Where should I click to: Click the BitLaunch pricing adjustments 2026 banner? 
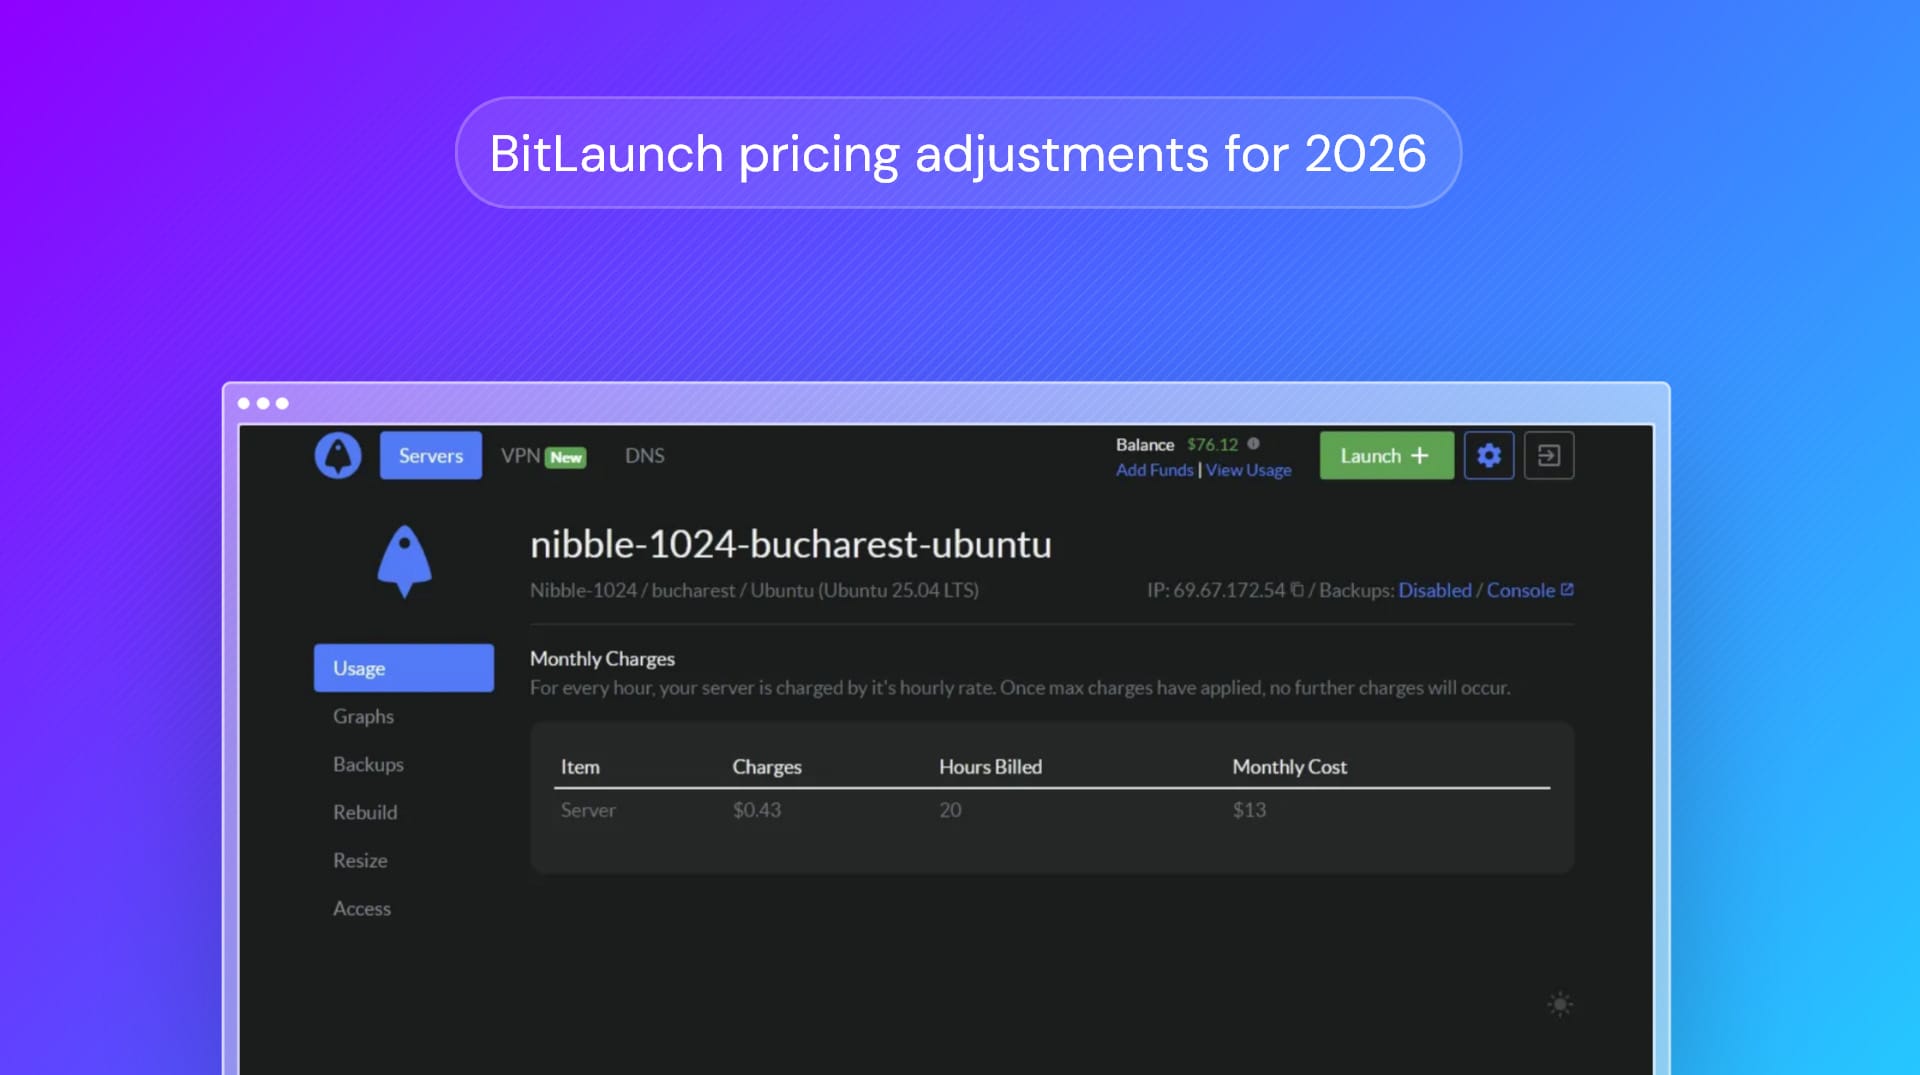(x=958, y=153)
